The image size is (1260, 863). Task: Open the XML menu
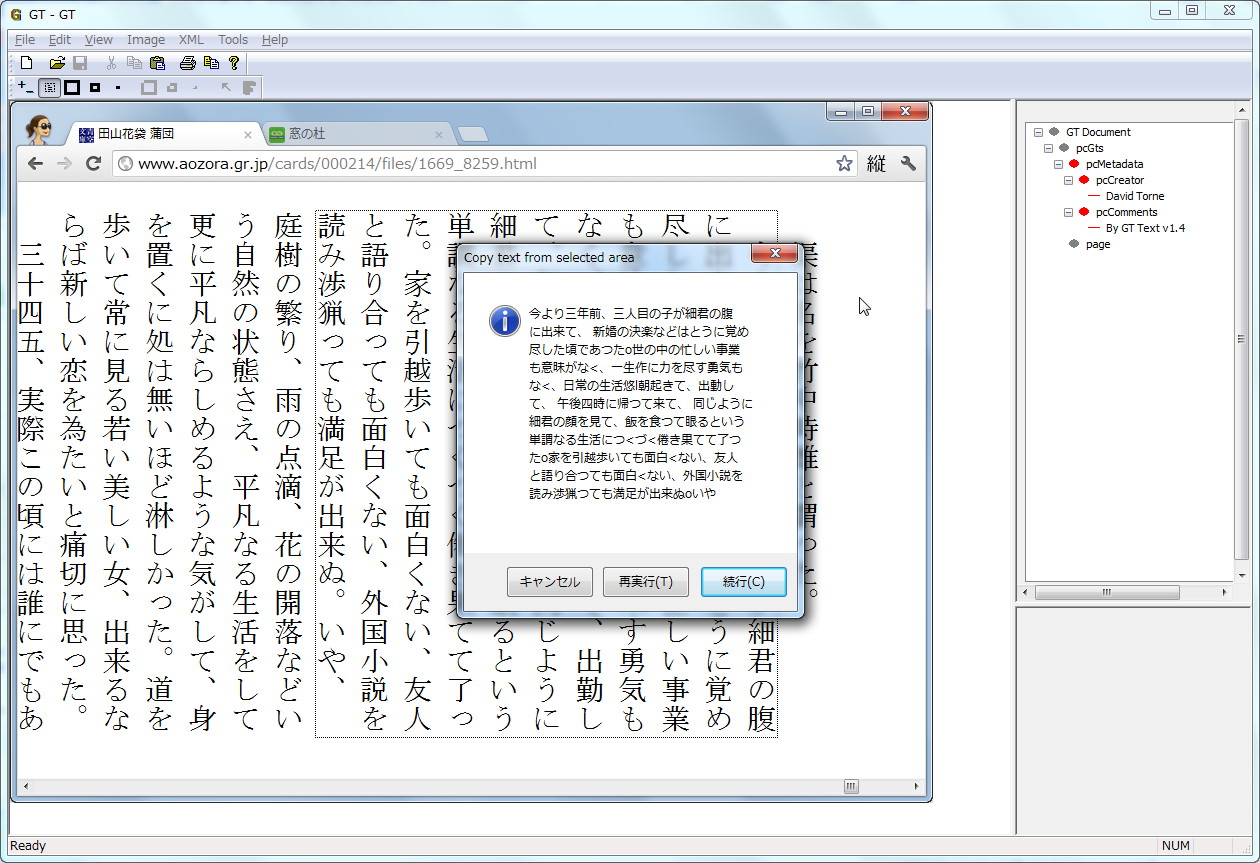[x=190, y=39]
